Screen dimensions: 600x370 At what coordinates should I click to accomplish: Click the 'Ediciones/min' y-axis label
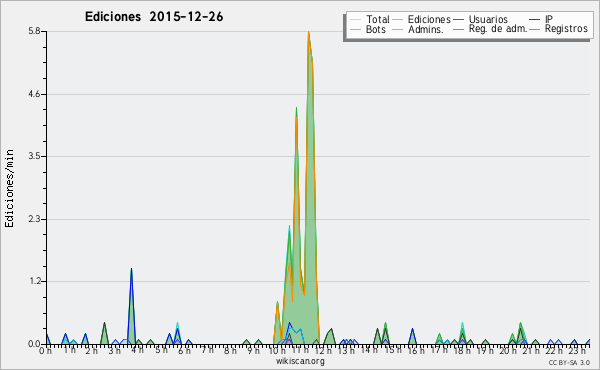tap(9, 188)
